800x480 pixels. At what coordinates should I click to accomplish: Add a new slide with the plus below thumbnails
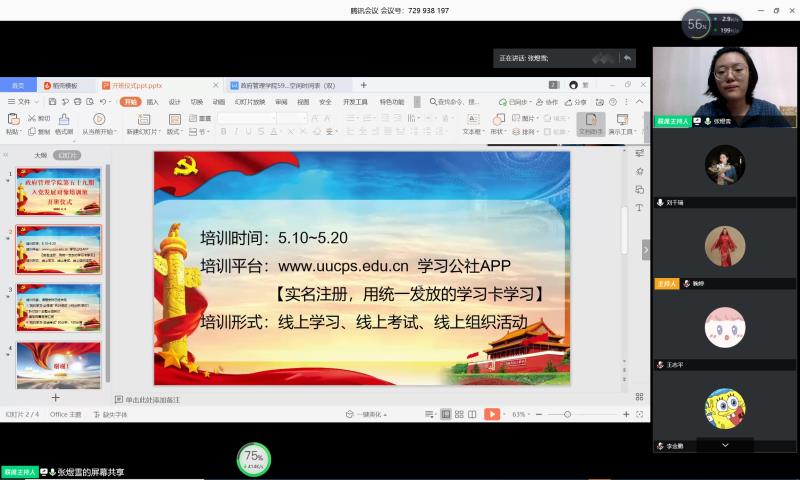click(x=56, y=397)
